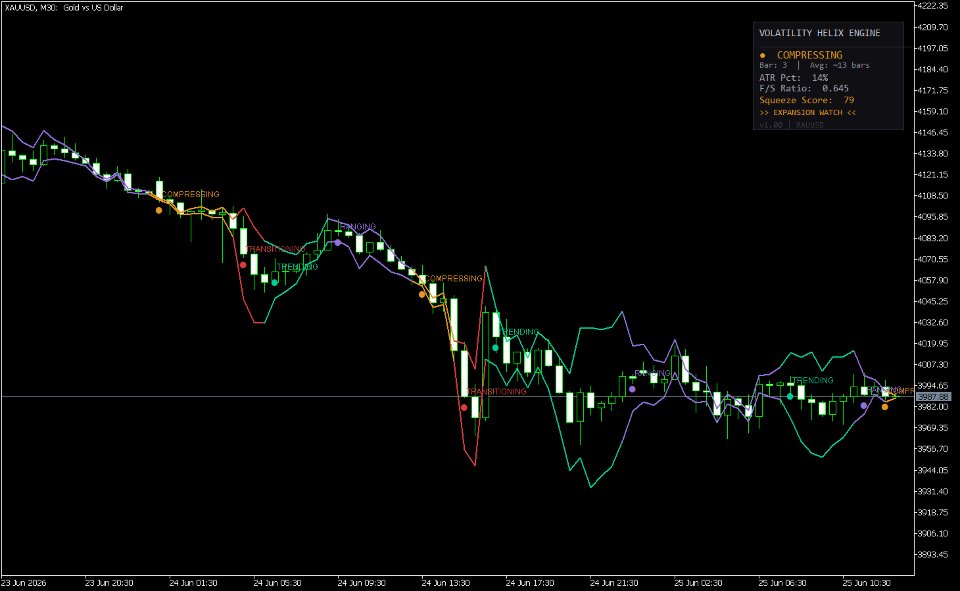Click the TRANSITIONING label near the 3994.65 level

click(497, 391)
